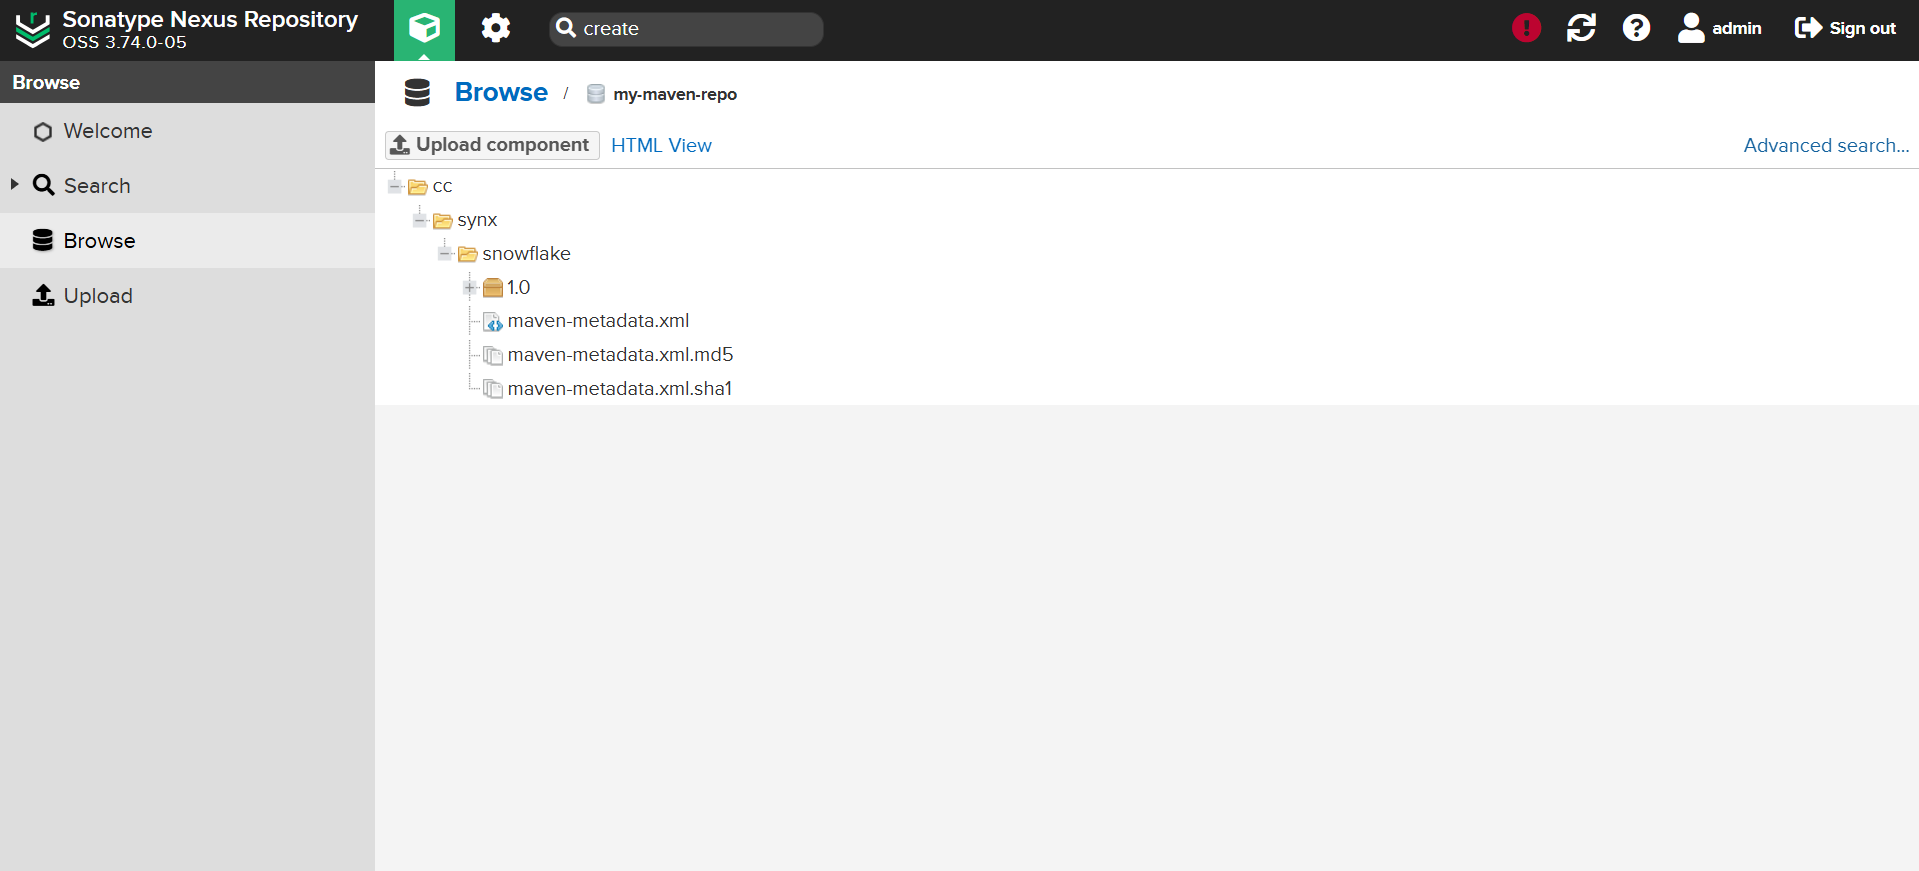1919x871 pixels.
Task: Click the my-maven-repo repository icon
Action: coord(596,94)
